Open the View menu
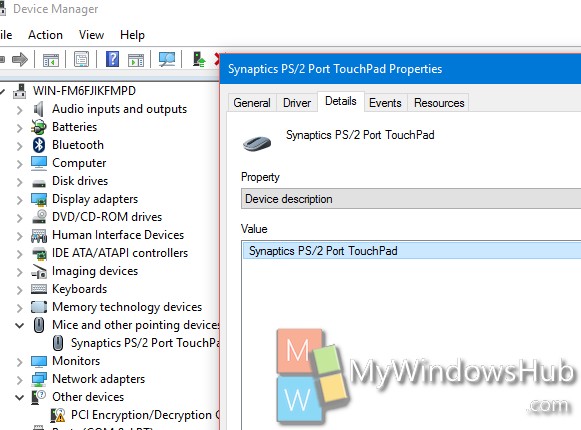 coord(91,35)
